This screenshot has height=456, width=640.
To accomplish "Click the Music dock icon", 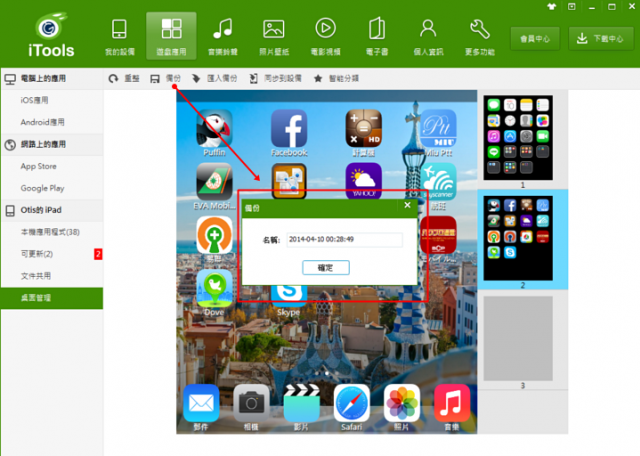I will [x=452, y=403].
